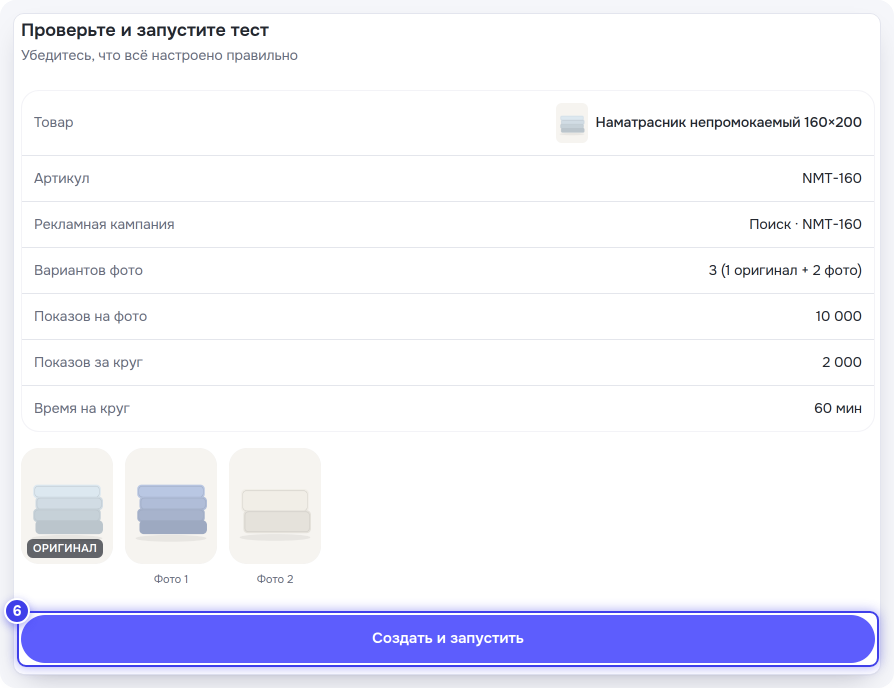Viewport: 894px width, 688px height.
Task: Click the Время на круг label
Action: (x=82, y=408)
